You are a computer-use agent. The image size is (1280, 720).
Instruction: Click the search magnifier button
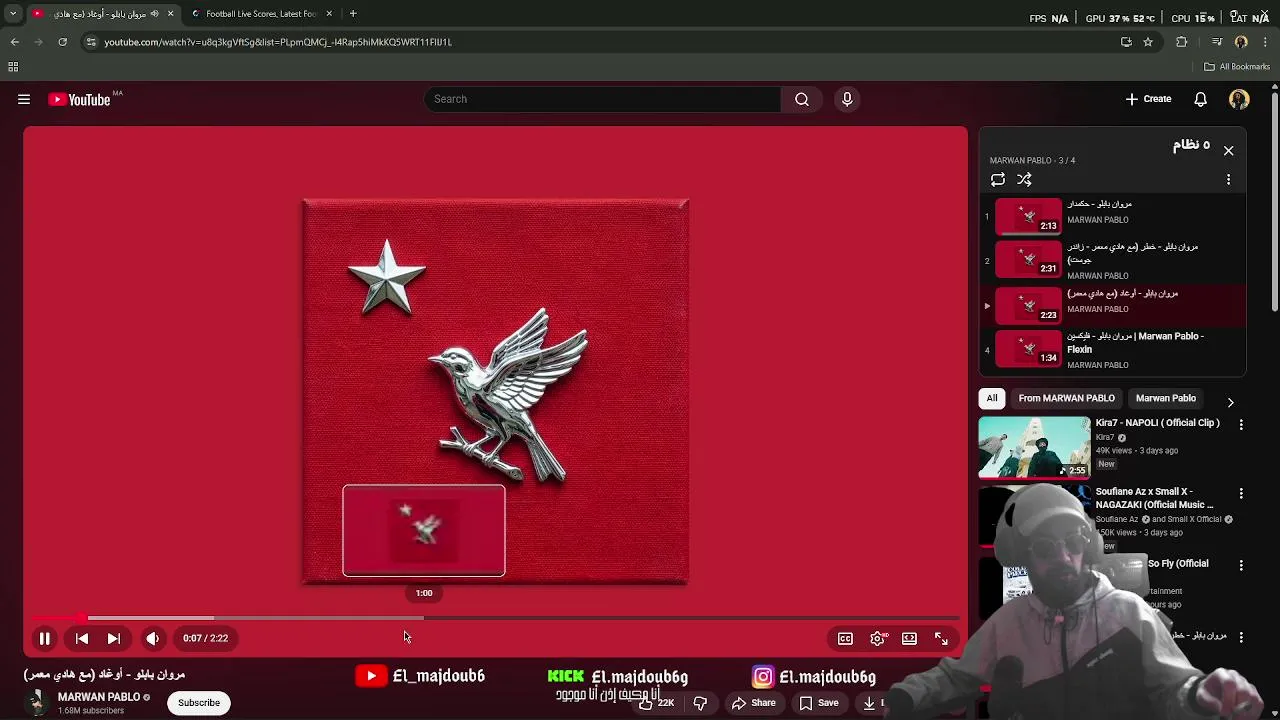[802, 99]
